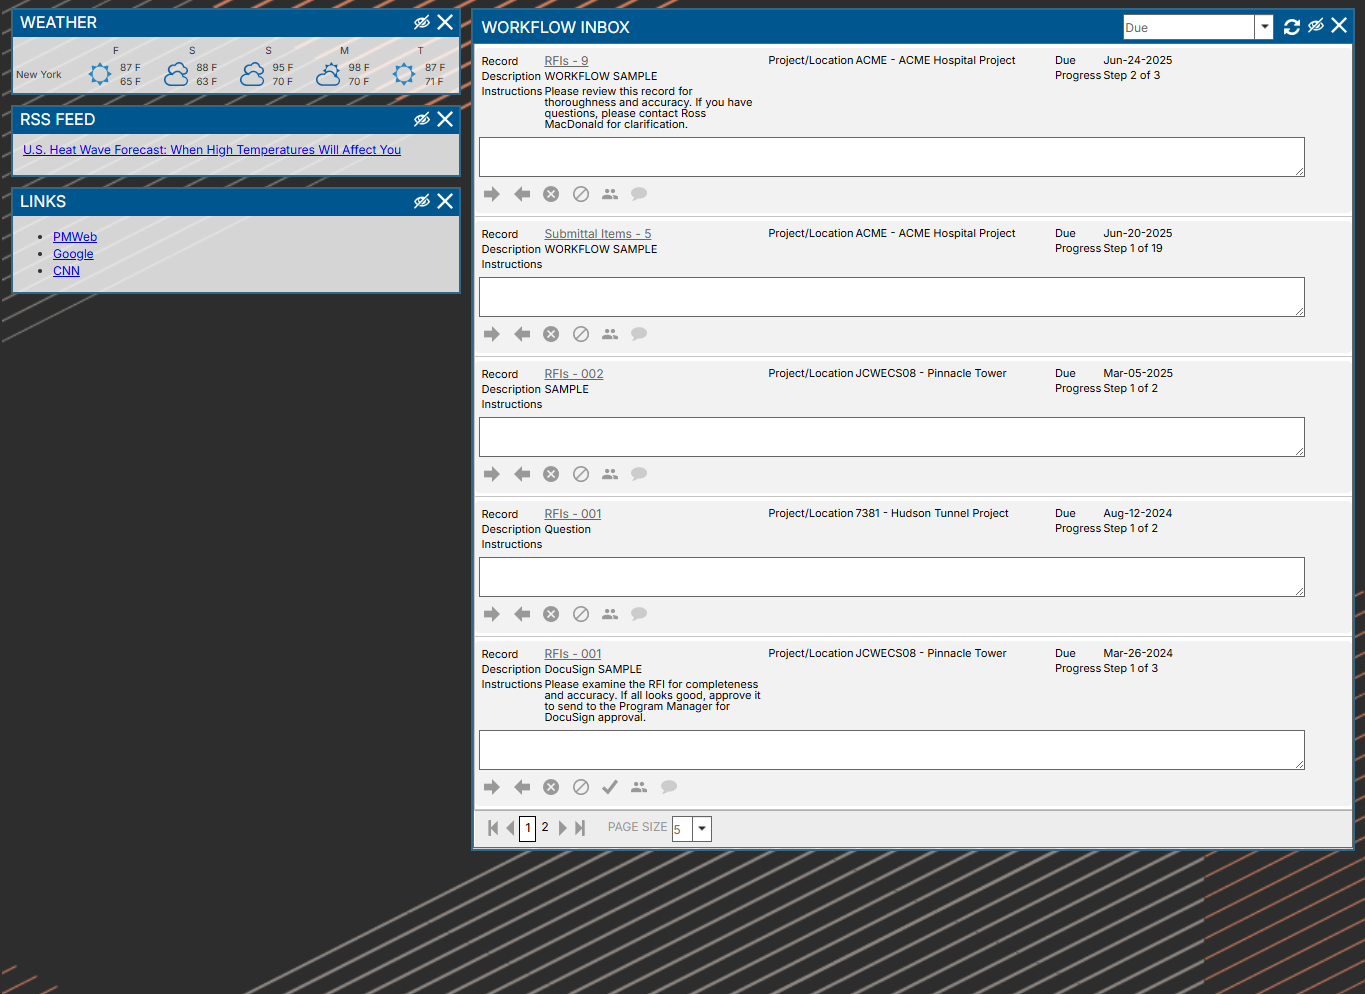Click the checkmark icon on the DocuSign SAMPLE record

point(610,787)
